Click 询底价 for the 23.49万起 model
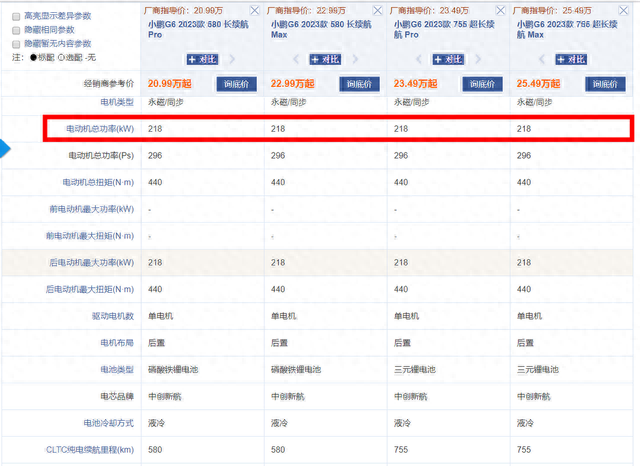 tap(482, 84)
